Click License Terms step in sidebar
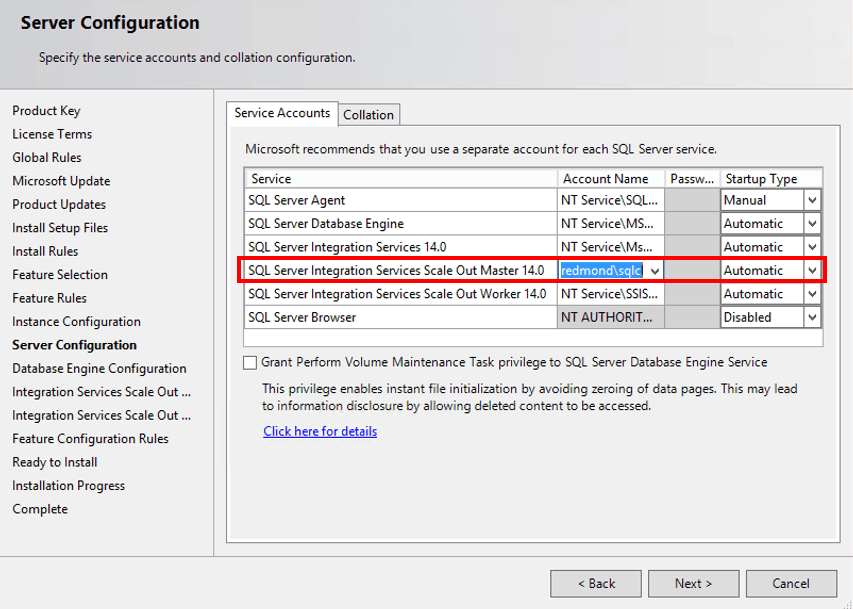Viewport: 853px width, 609px height. coord(52,134)
